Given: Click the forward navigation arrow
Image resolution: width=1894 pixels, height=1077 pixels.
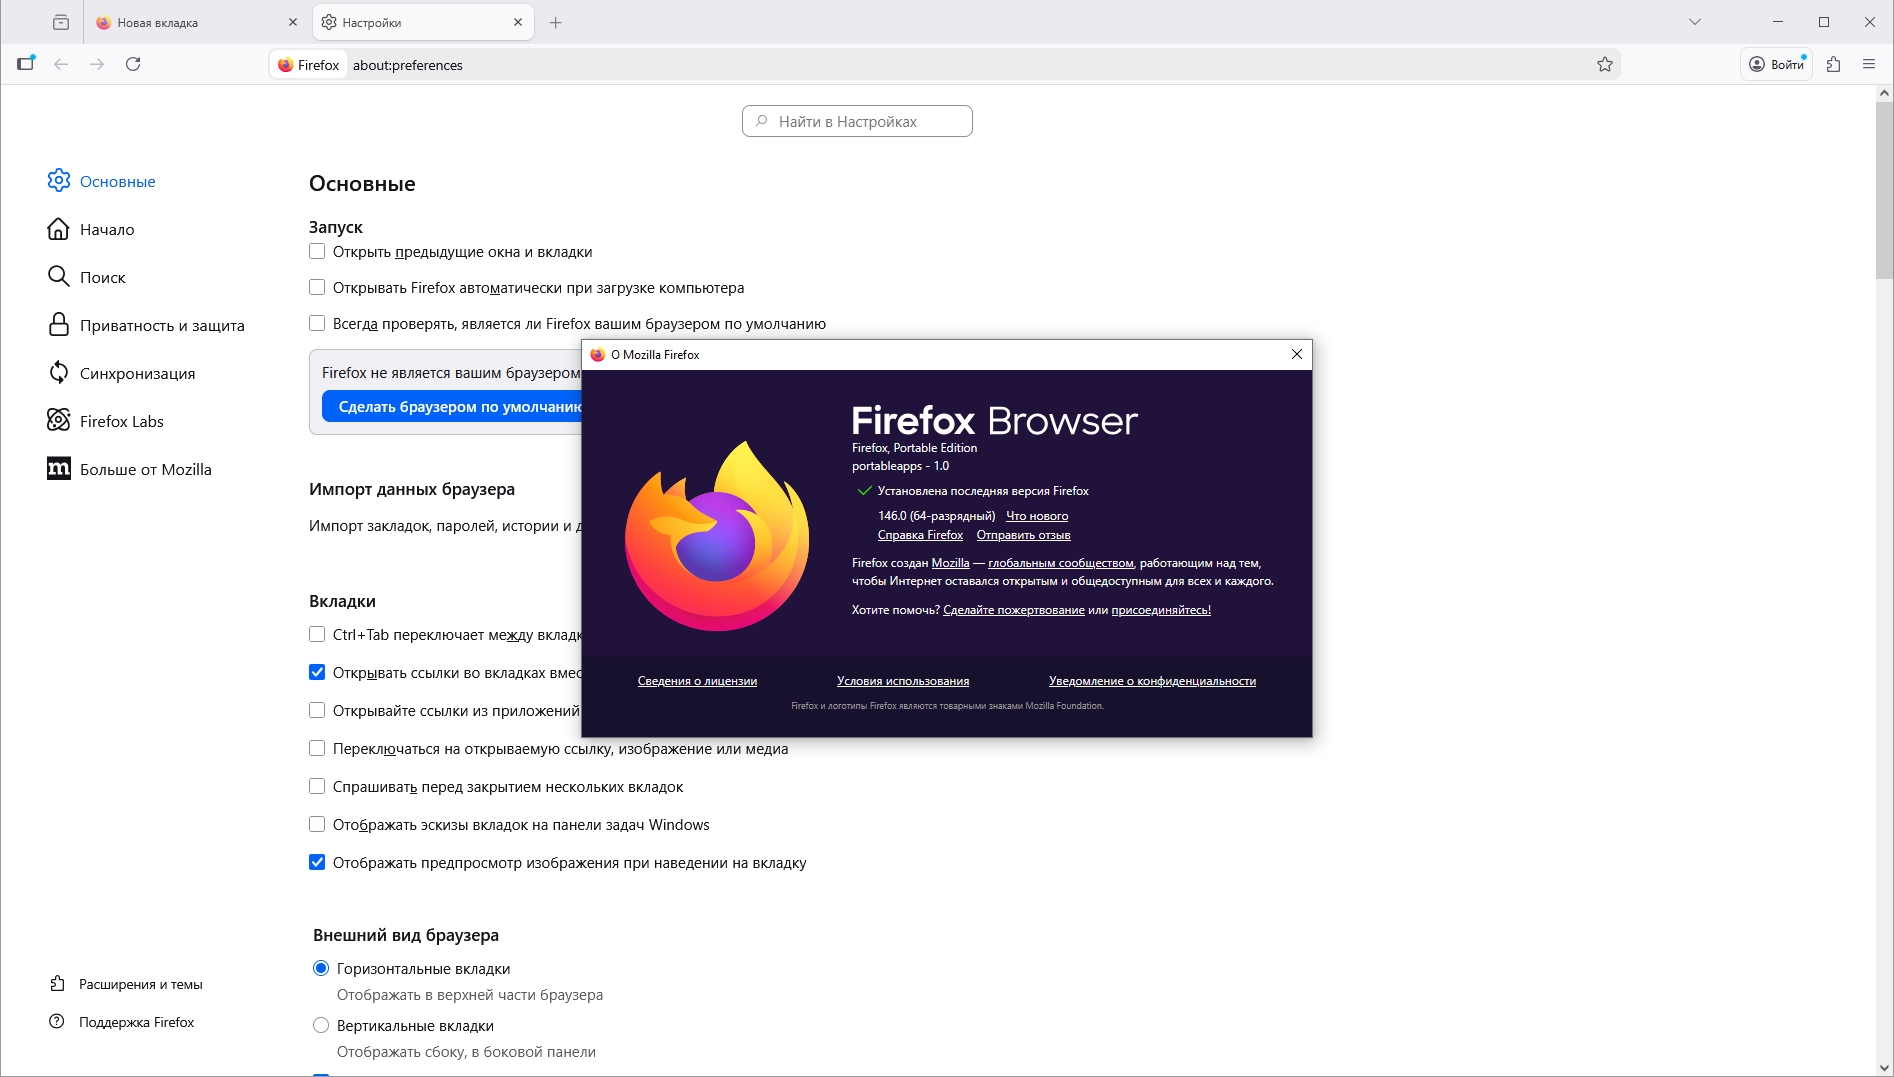Looking at the screenshot, I should pyautogui.click(x=97, y=64).
